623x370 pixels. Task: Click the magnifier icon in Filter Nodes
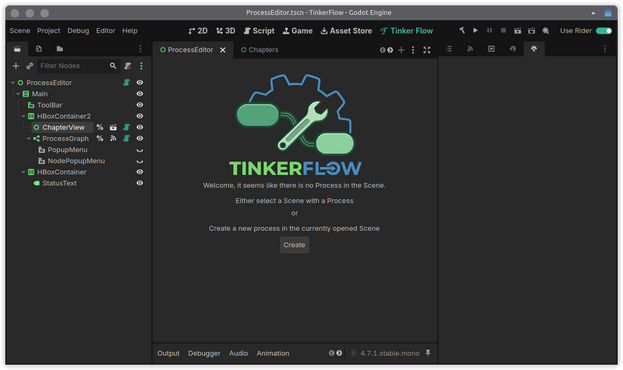[113, 66]
